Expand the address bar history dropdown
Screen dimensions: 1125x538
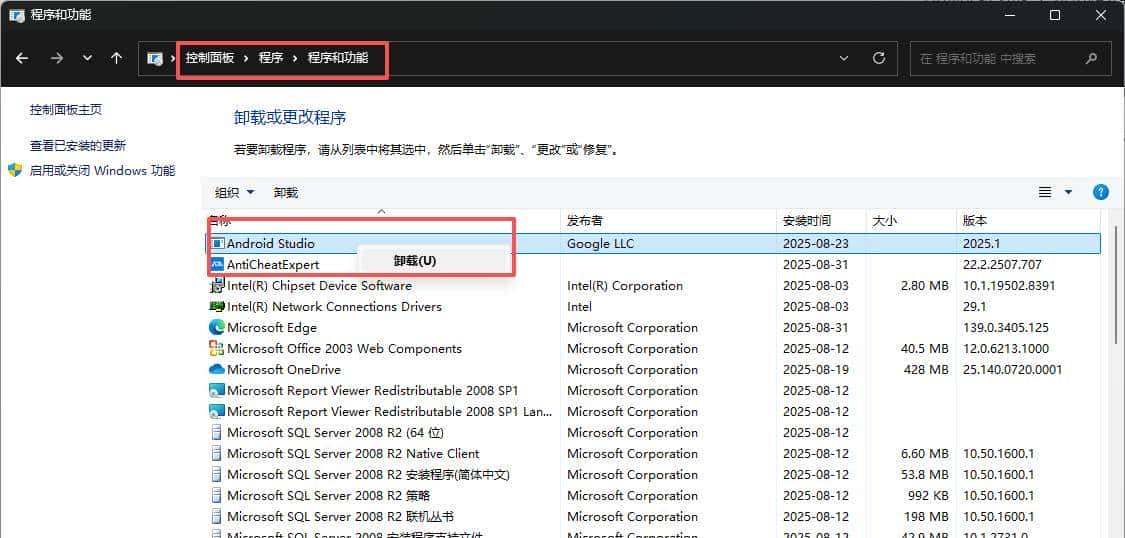pyautogui.click(x=844, y=59)
